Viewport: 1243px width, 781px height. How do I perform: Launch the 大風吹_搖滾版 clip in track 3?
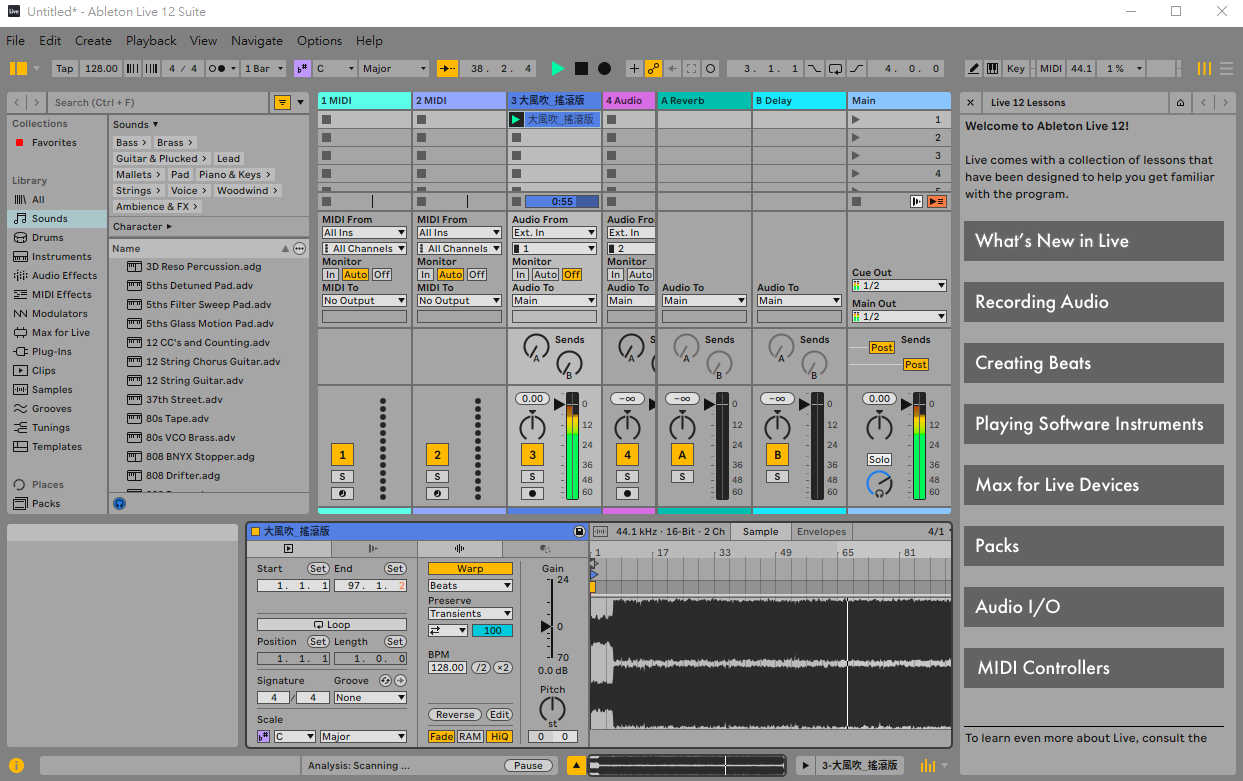pos(516,120)
